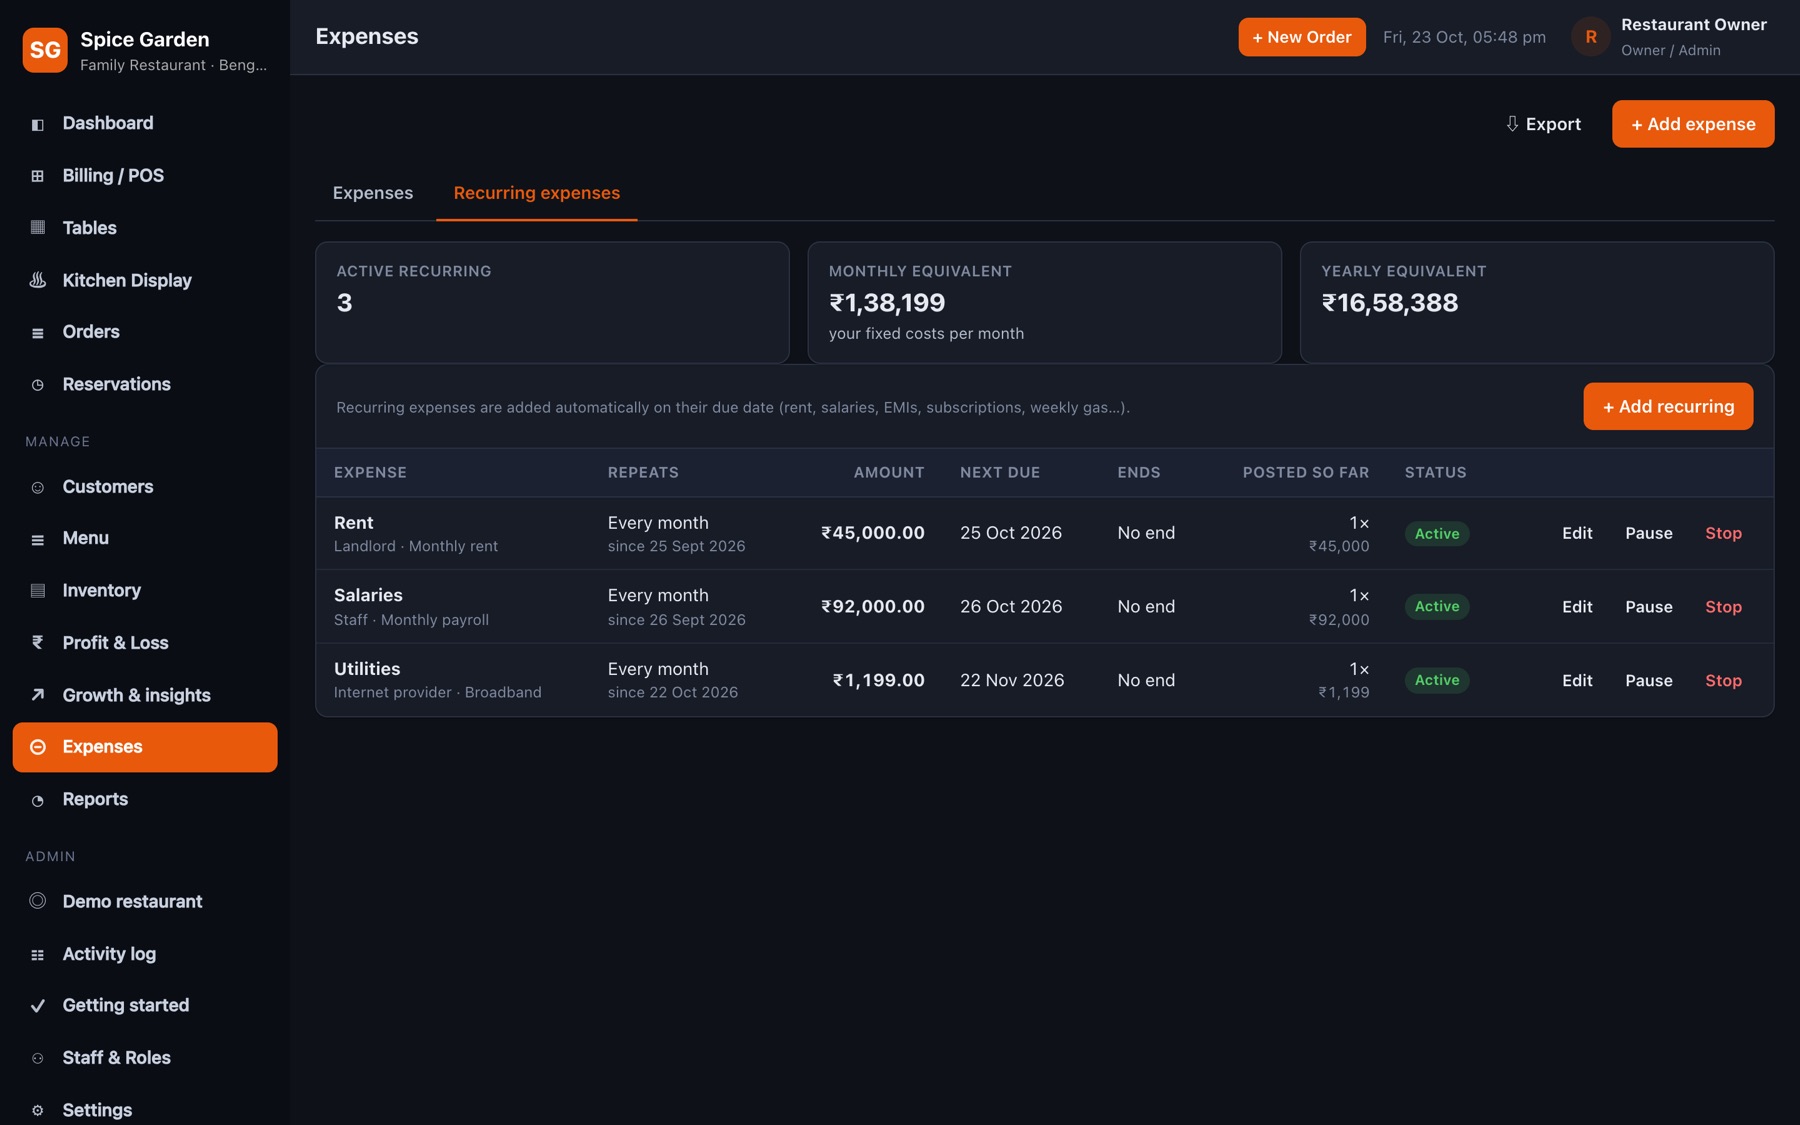Click the Yearly Equivalent ₹16,58,388 value

(x=1390, y=303)
